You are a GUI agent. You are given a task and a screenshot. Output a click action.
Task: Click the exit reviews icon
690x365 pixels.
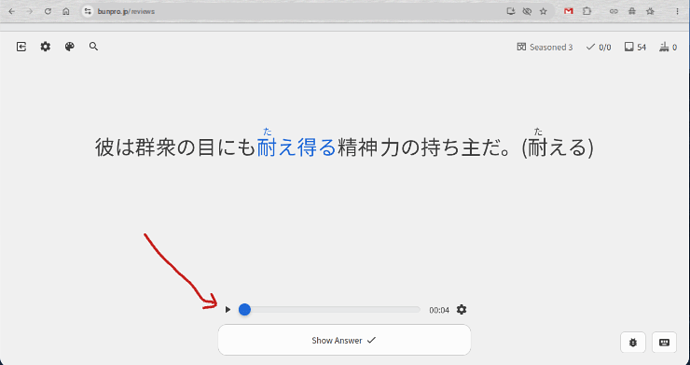(x=21, y=47)
